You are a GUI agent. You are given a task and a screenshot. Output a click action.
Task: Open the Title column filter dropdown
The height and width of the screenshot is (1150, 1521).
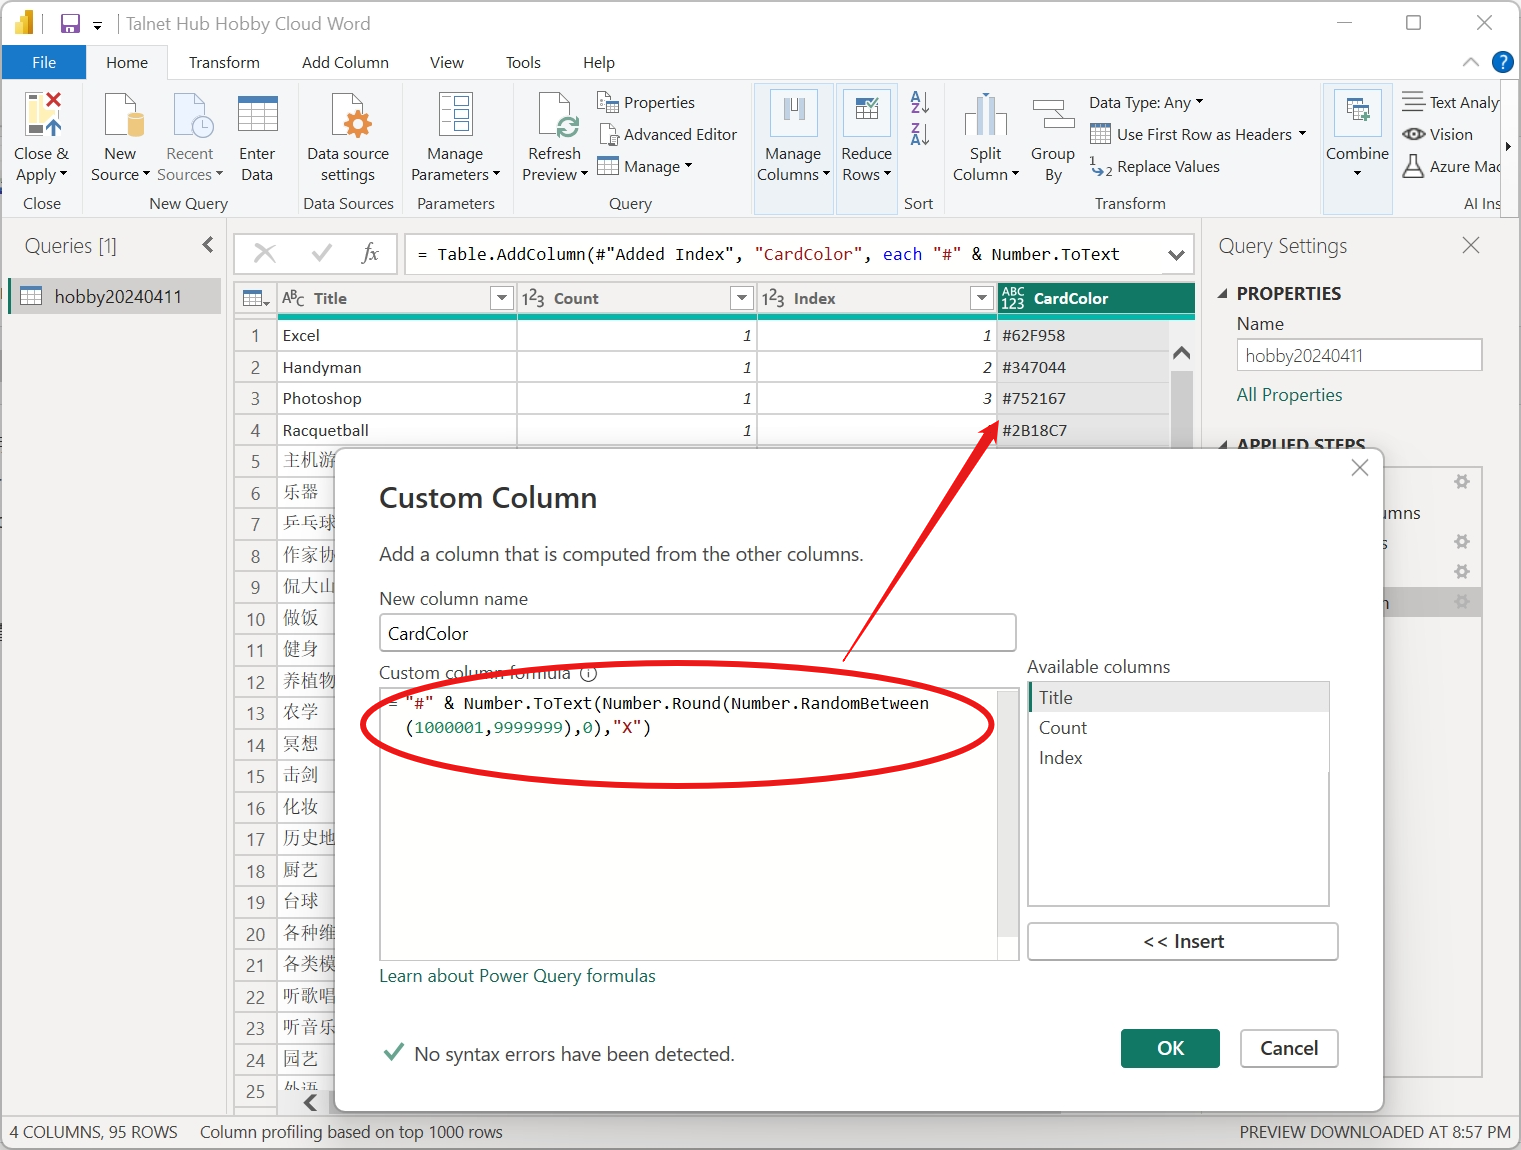502,298
